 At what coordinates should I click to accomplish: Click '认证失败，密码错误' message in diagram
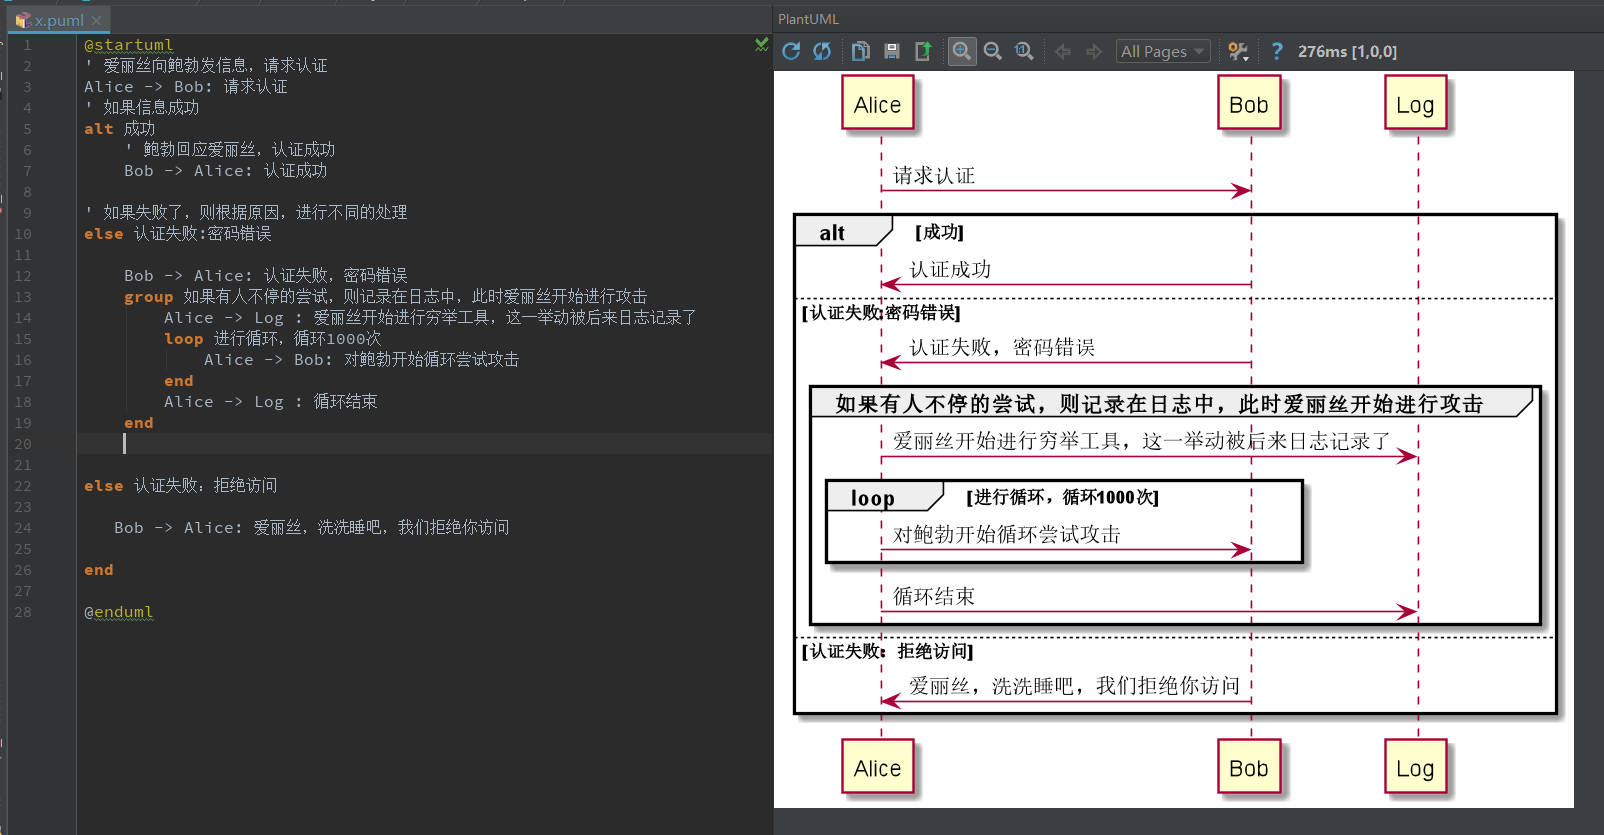click(x=1002, y=348)
